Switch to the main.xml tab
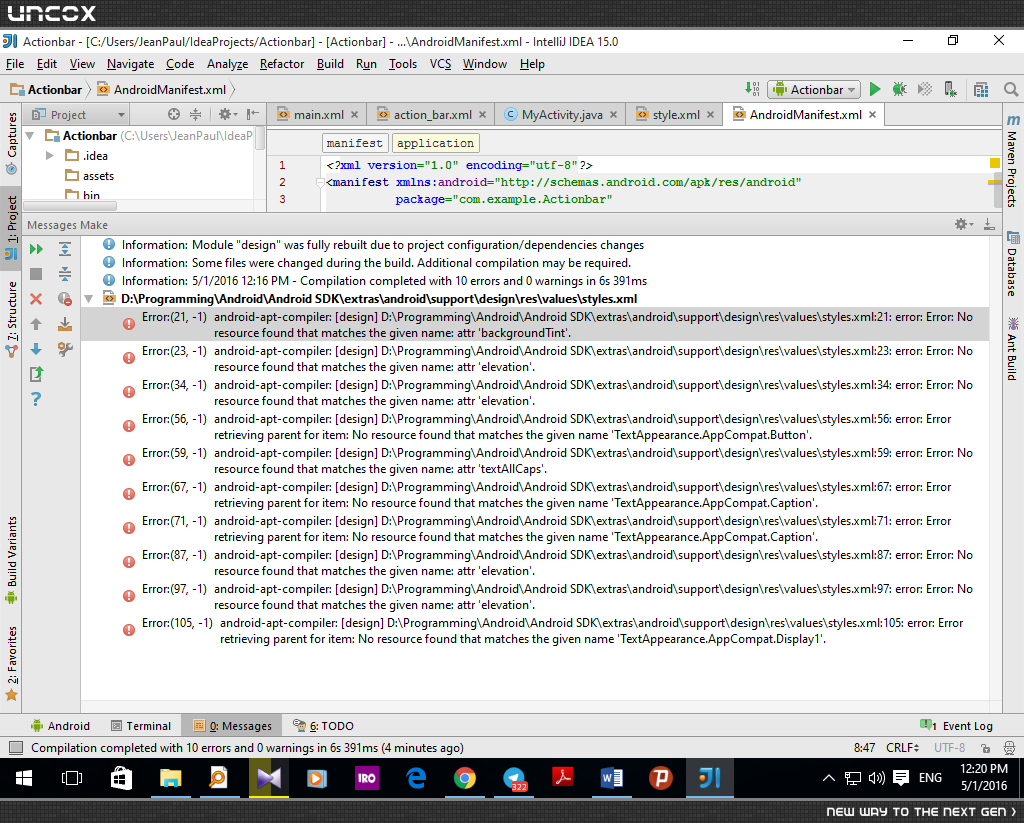Screen dimensions: 1024x823 click(318, 115)
